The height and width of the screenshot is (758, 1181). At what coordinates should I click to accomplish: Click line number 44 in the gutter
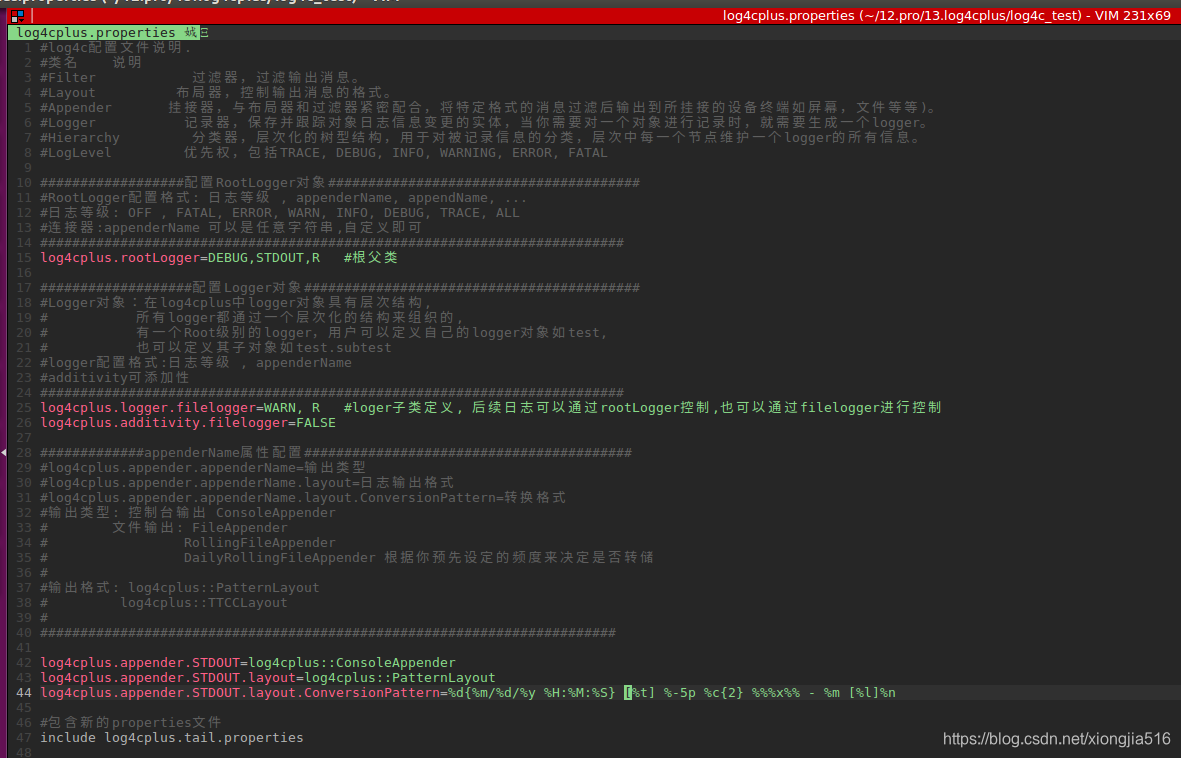(x=22, y=692)
